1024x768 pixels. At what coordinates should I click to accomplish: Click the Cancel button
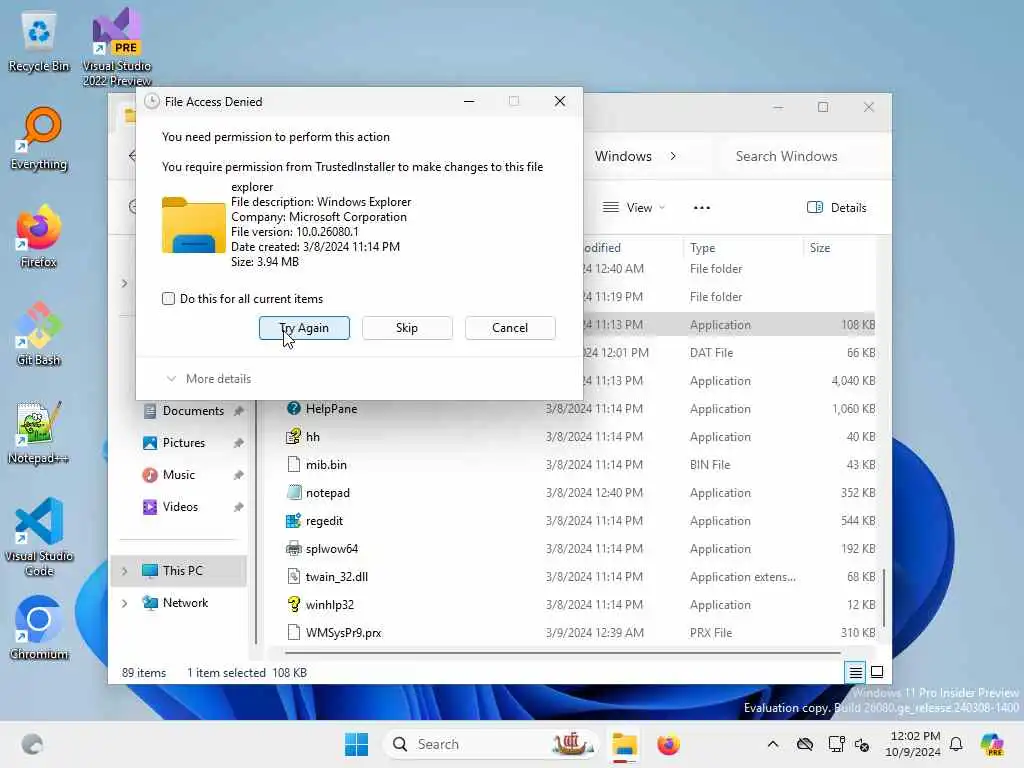click(x=510, y=328)
